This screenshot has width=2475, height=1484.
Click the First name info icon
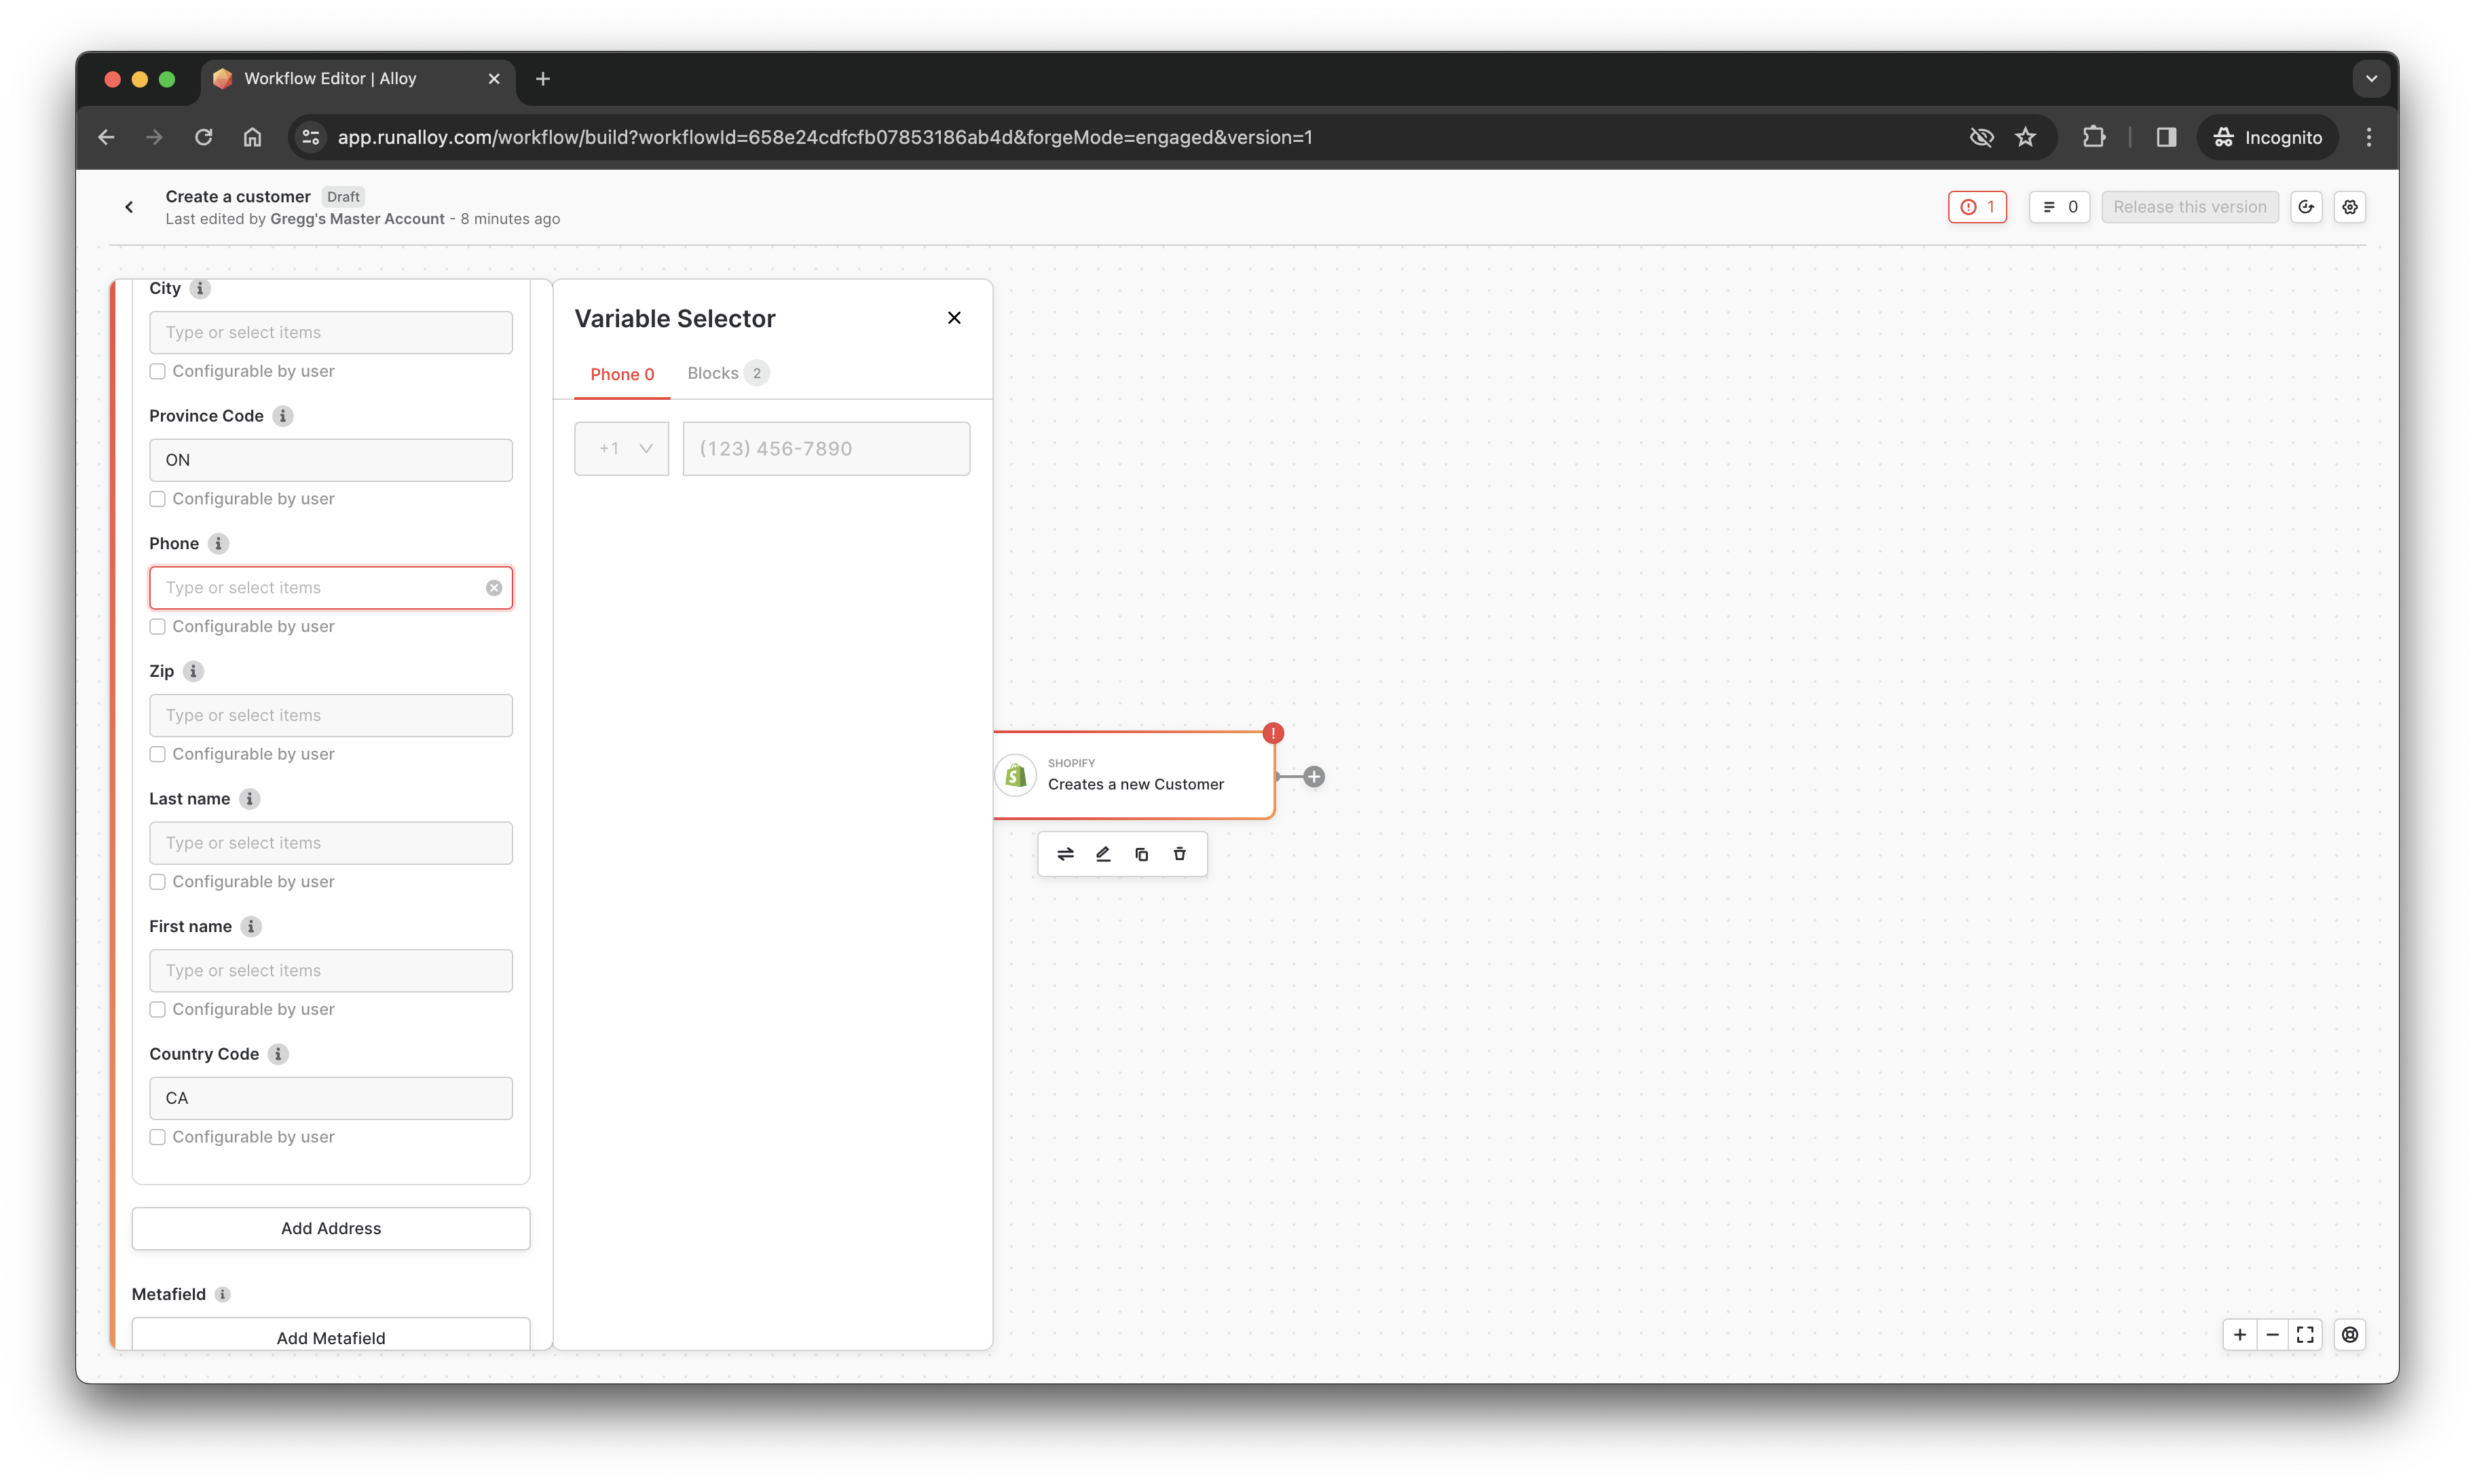click(251, 927)
